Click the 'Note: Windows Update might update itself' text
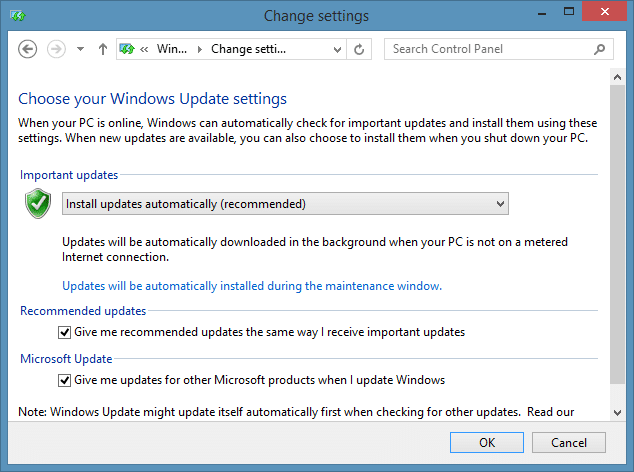The image size is (634, 472). click(296, 412)
